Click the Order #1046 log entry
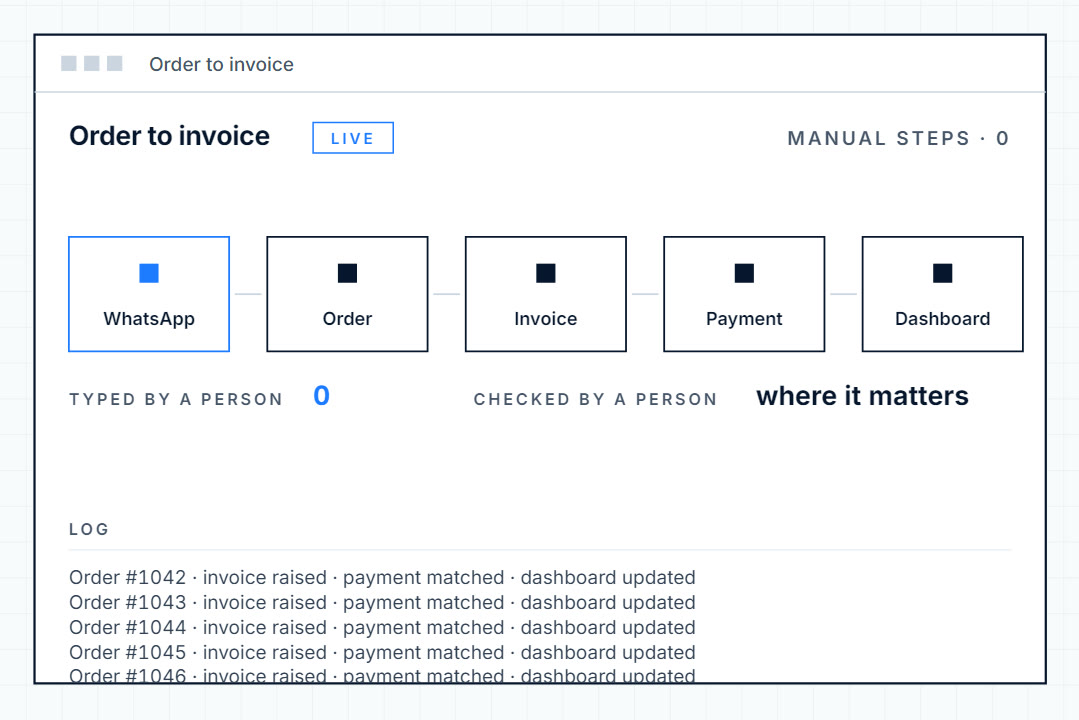Viewport: 1079px width, 720px height. [382, 675]
